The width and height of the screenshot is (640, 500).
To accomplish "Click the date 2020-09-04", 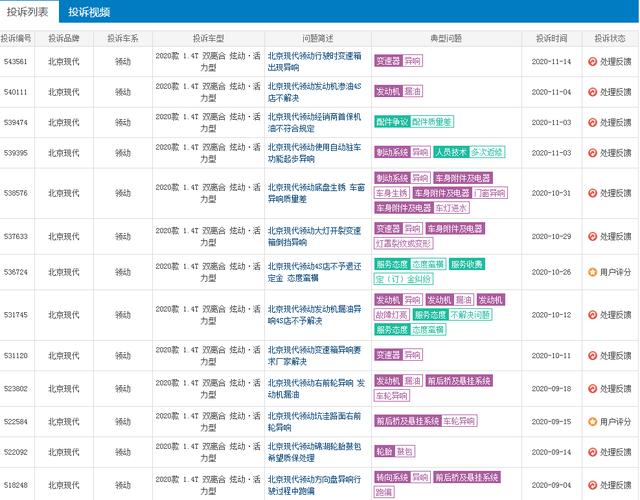I will click(551, 485).
